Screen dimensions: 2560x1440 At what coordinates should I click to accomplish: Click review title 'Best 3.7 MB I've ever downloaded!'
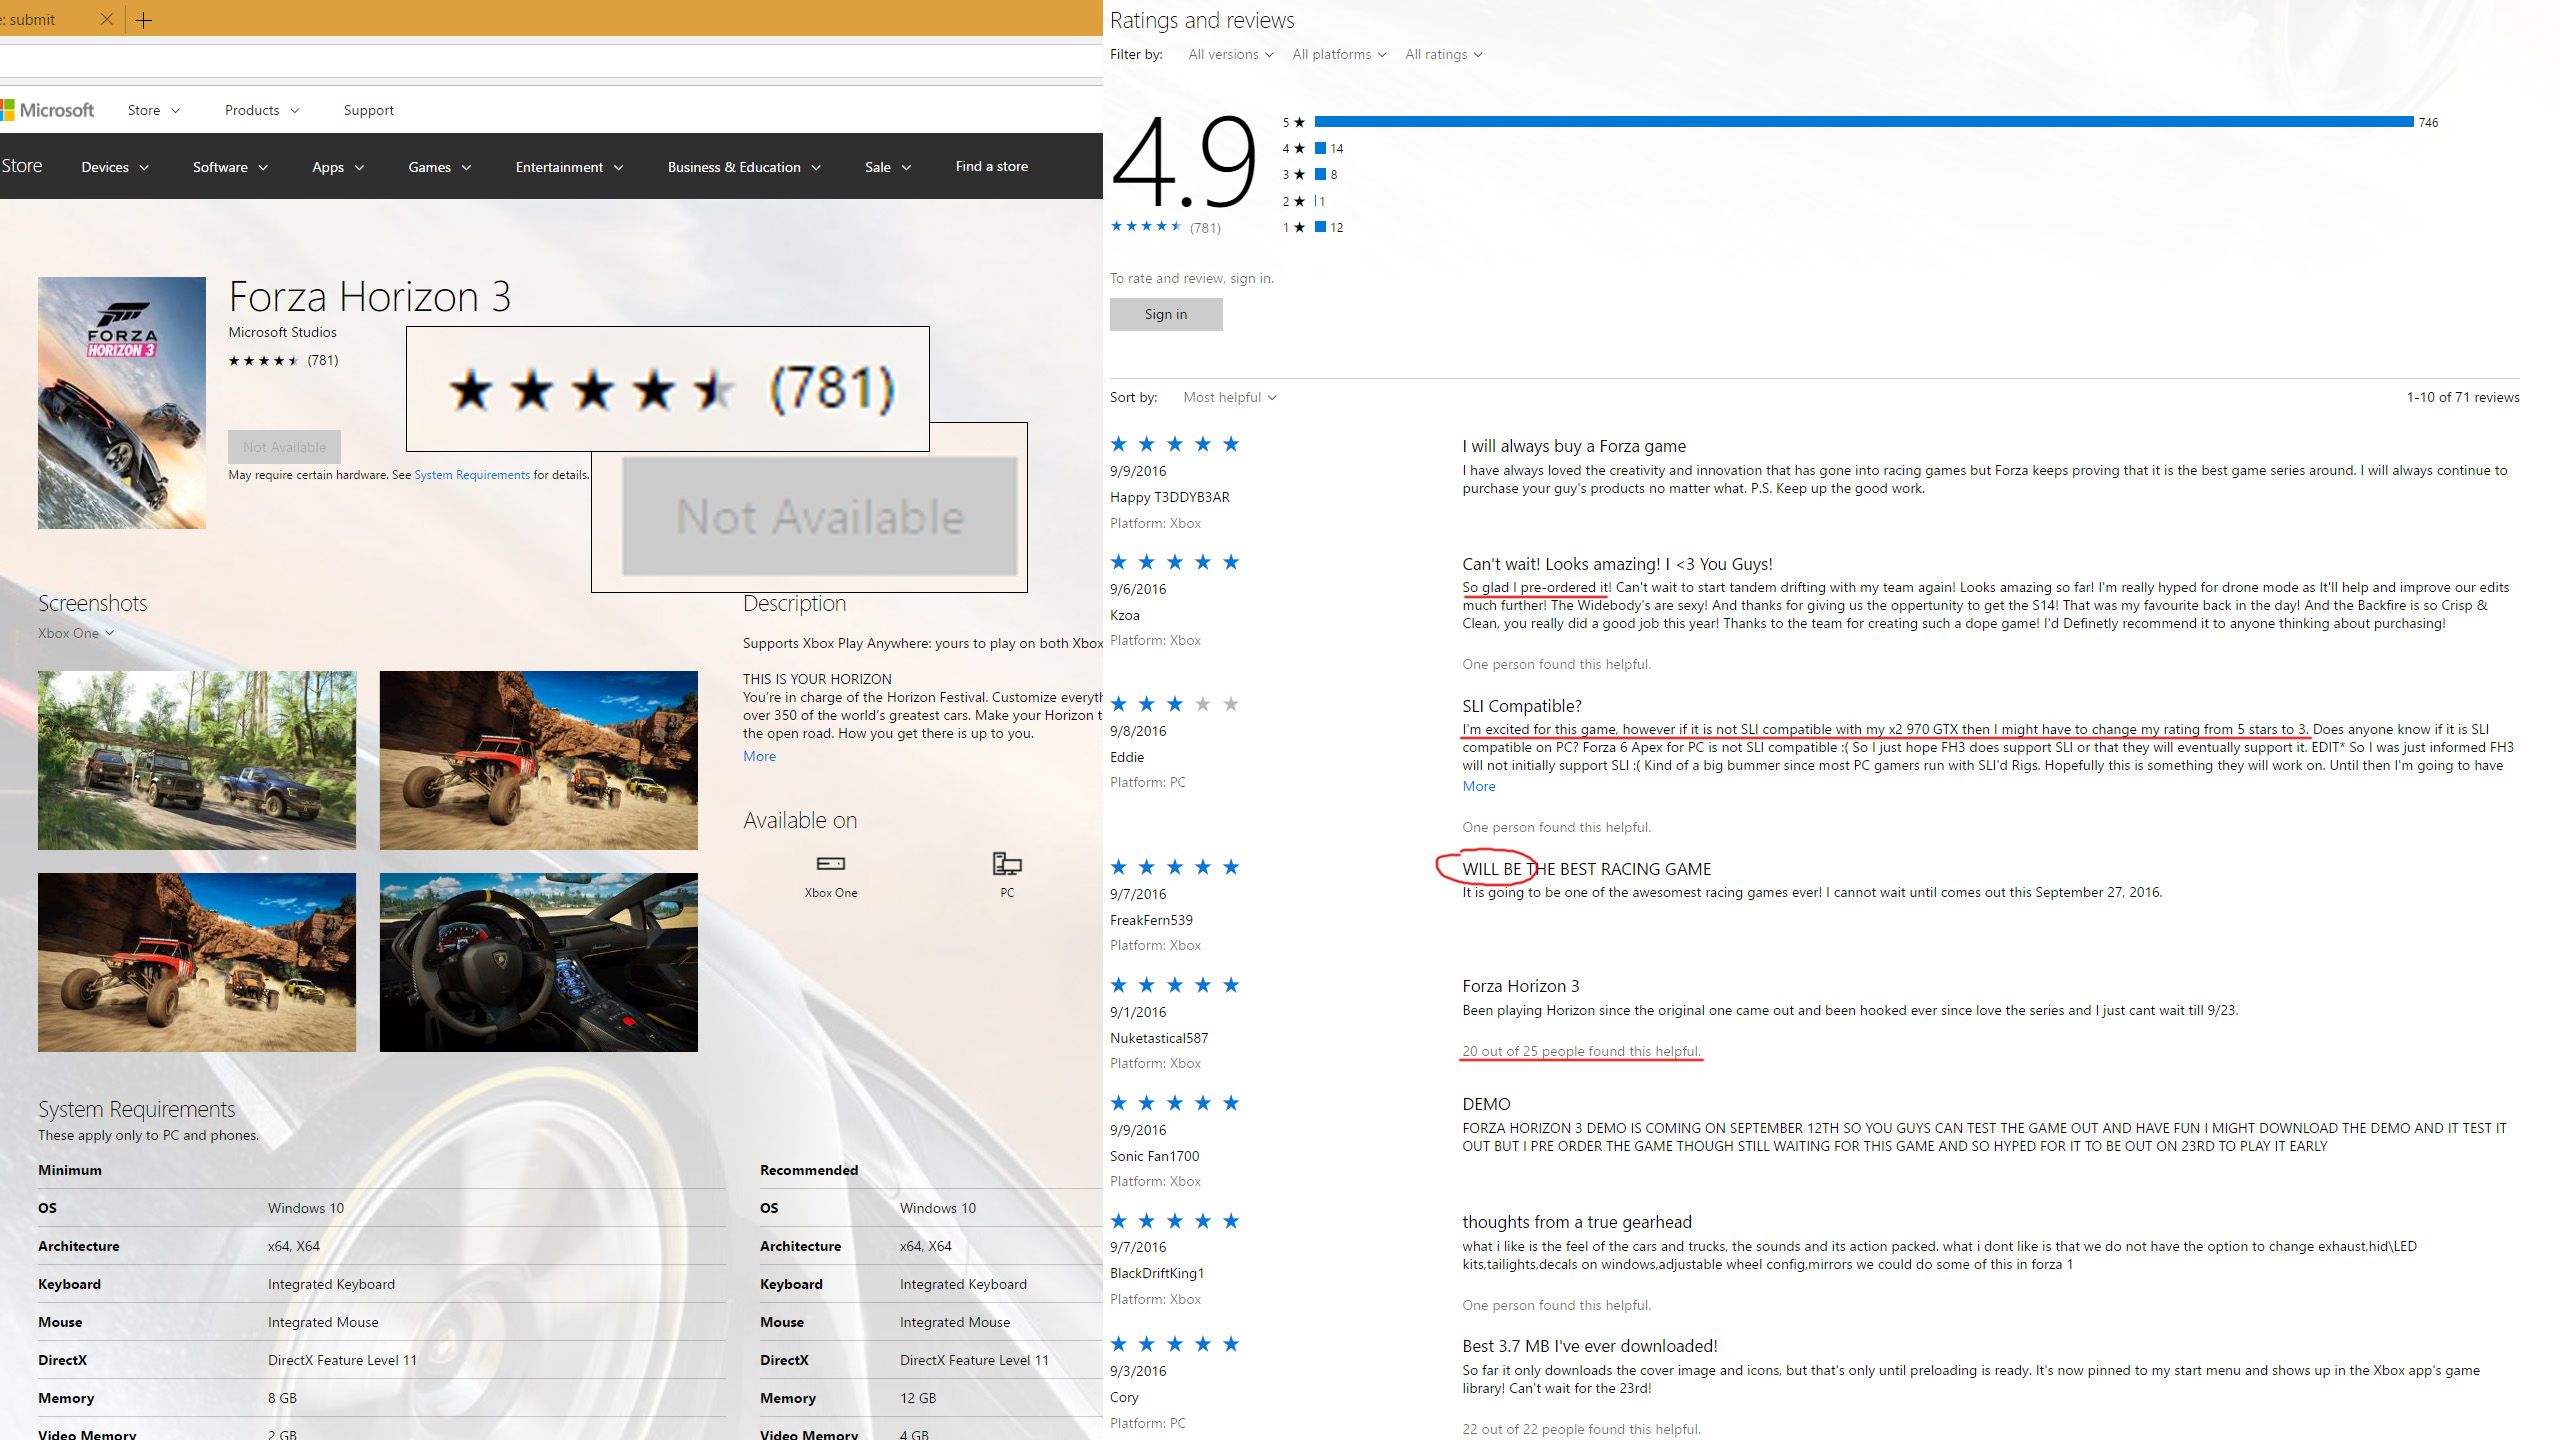pos(1589,1346)
